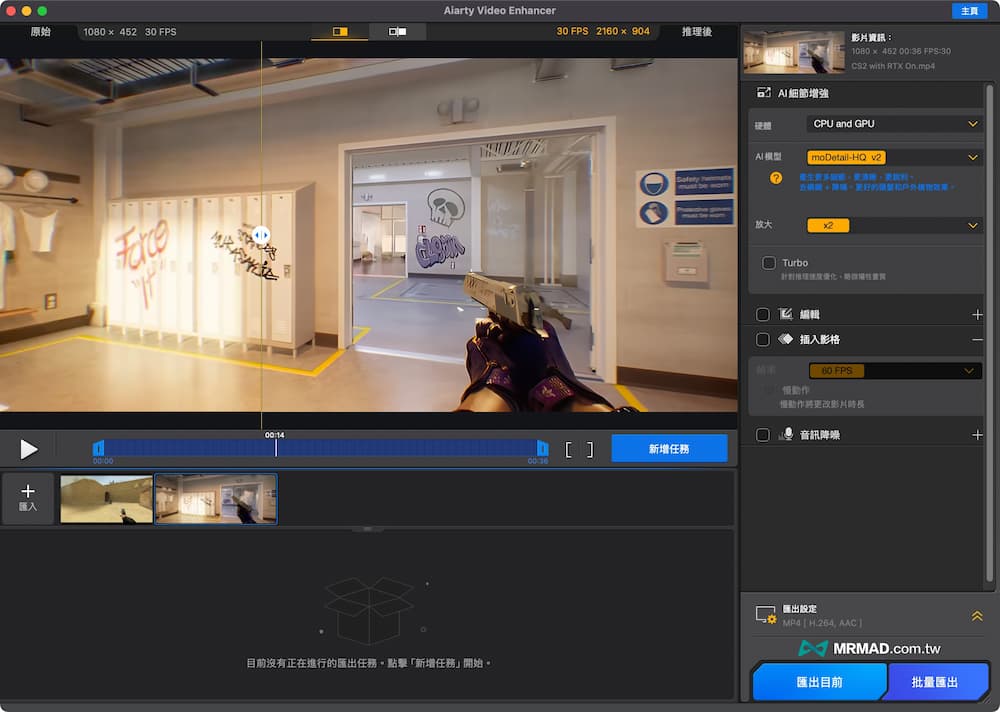This screenshot has width=1000, height=712.
Task: Open the CPU and GPU hardware dropdown
Action: pos(894,124)
